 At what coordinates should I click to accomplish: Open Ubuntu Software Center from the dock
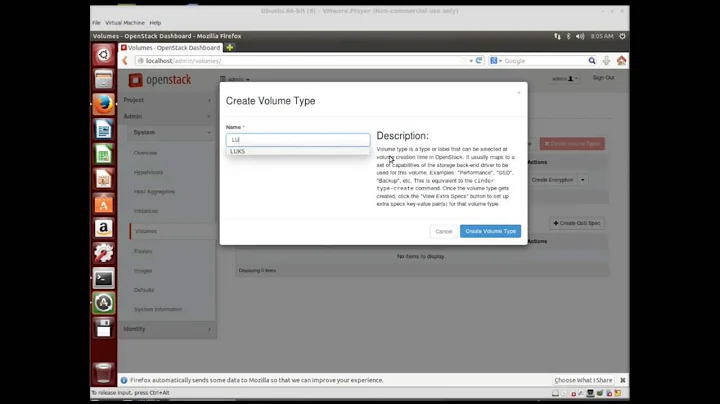click(x=103, y=203)
